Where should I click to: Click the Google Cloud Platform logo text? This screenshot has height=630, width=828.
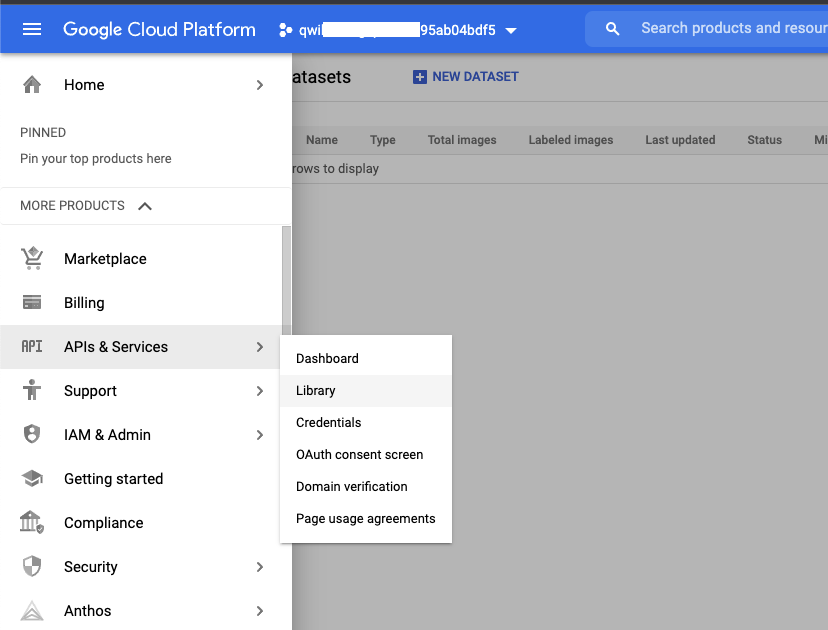point(159,30)
